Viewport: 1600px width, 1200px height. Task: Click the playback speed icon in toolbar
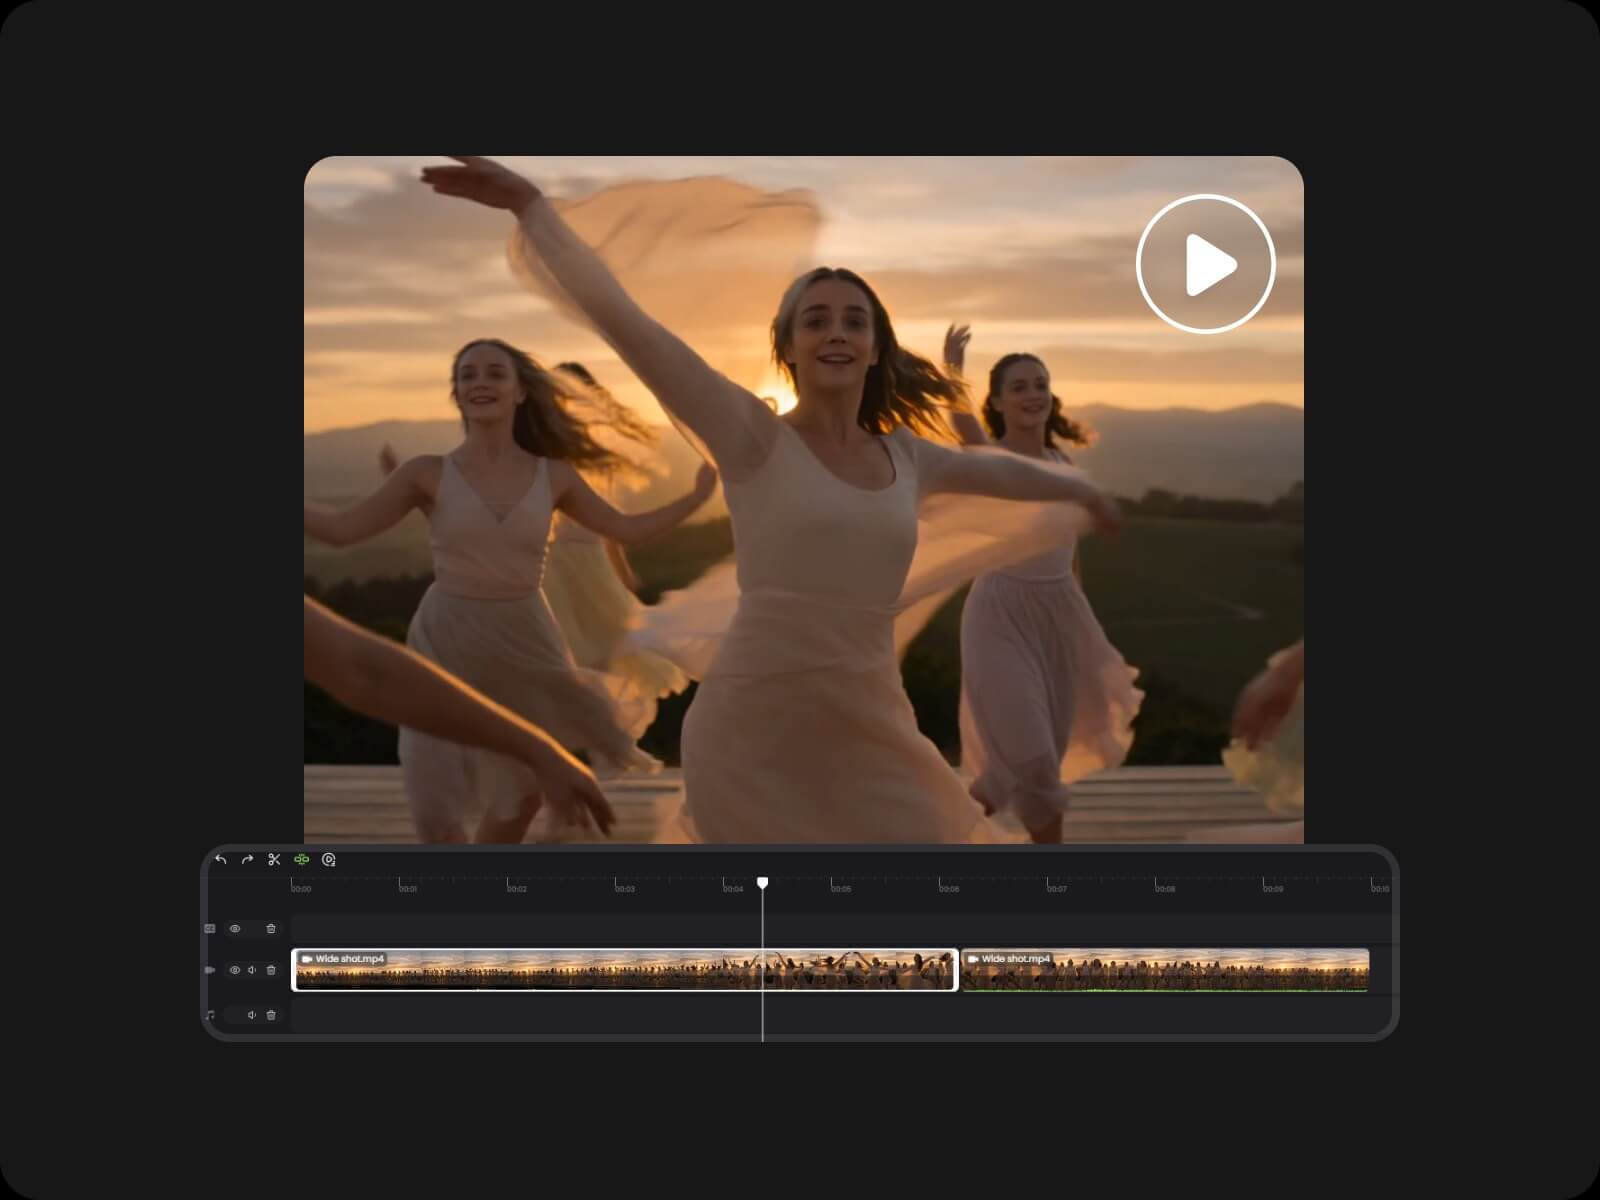[329, 860]
